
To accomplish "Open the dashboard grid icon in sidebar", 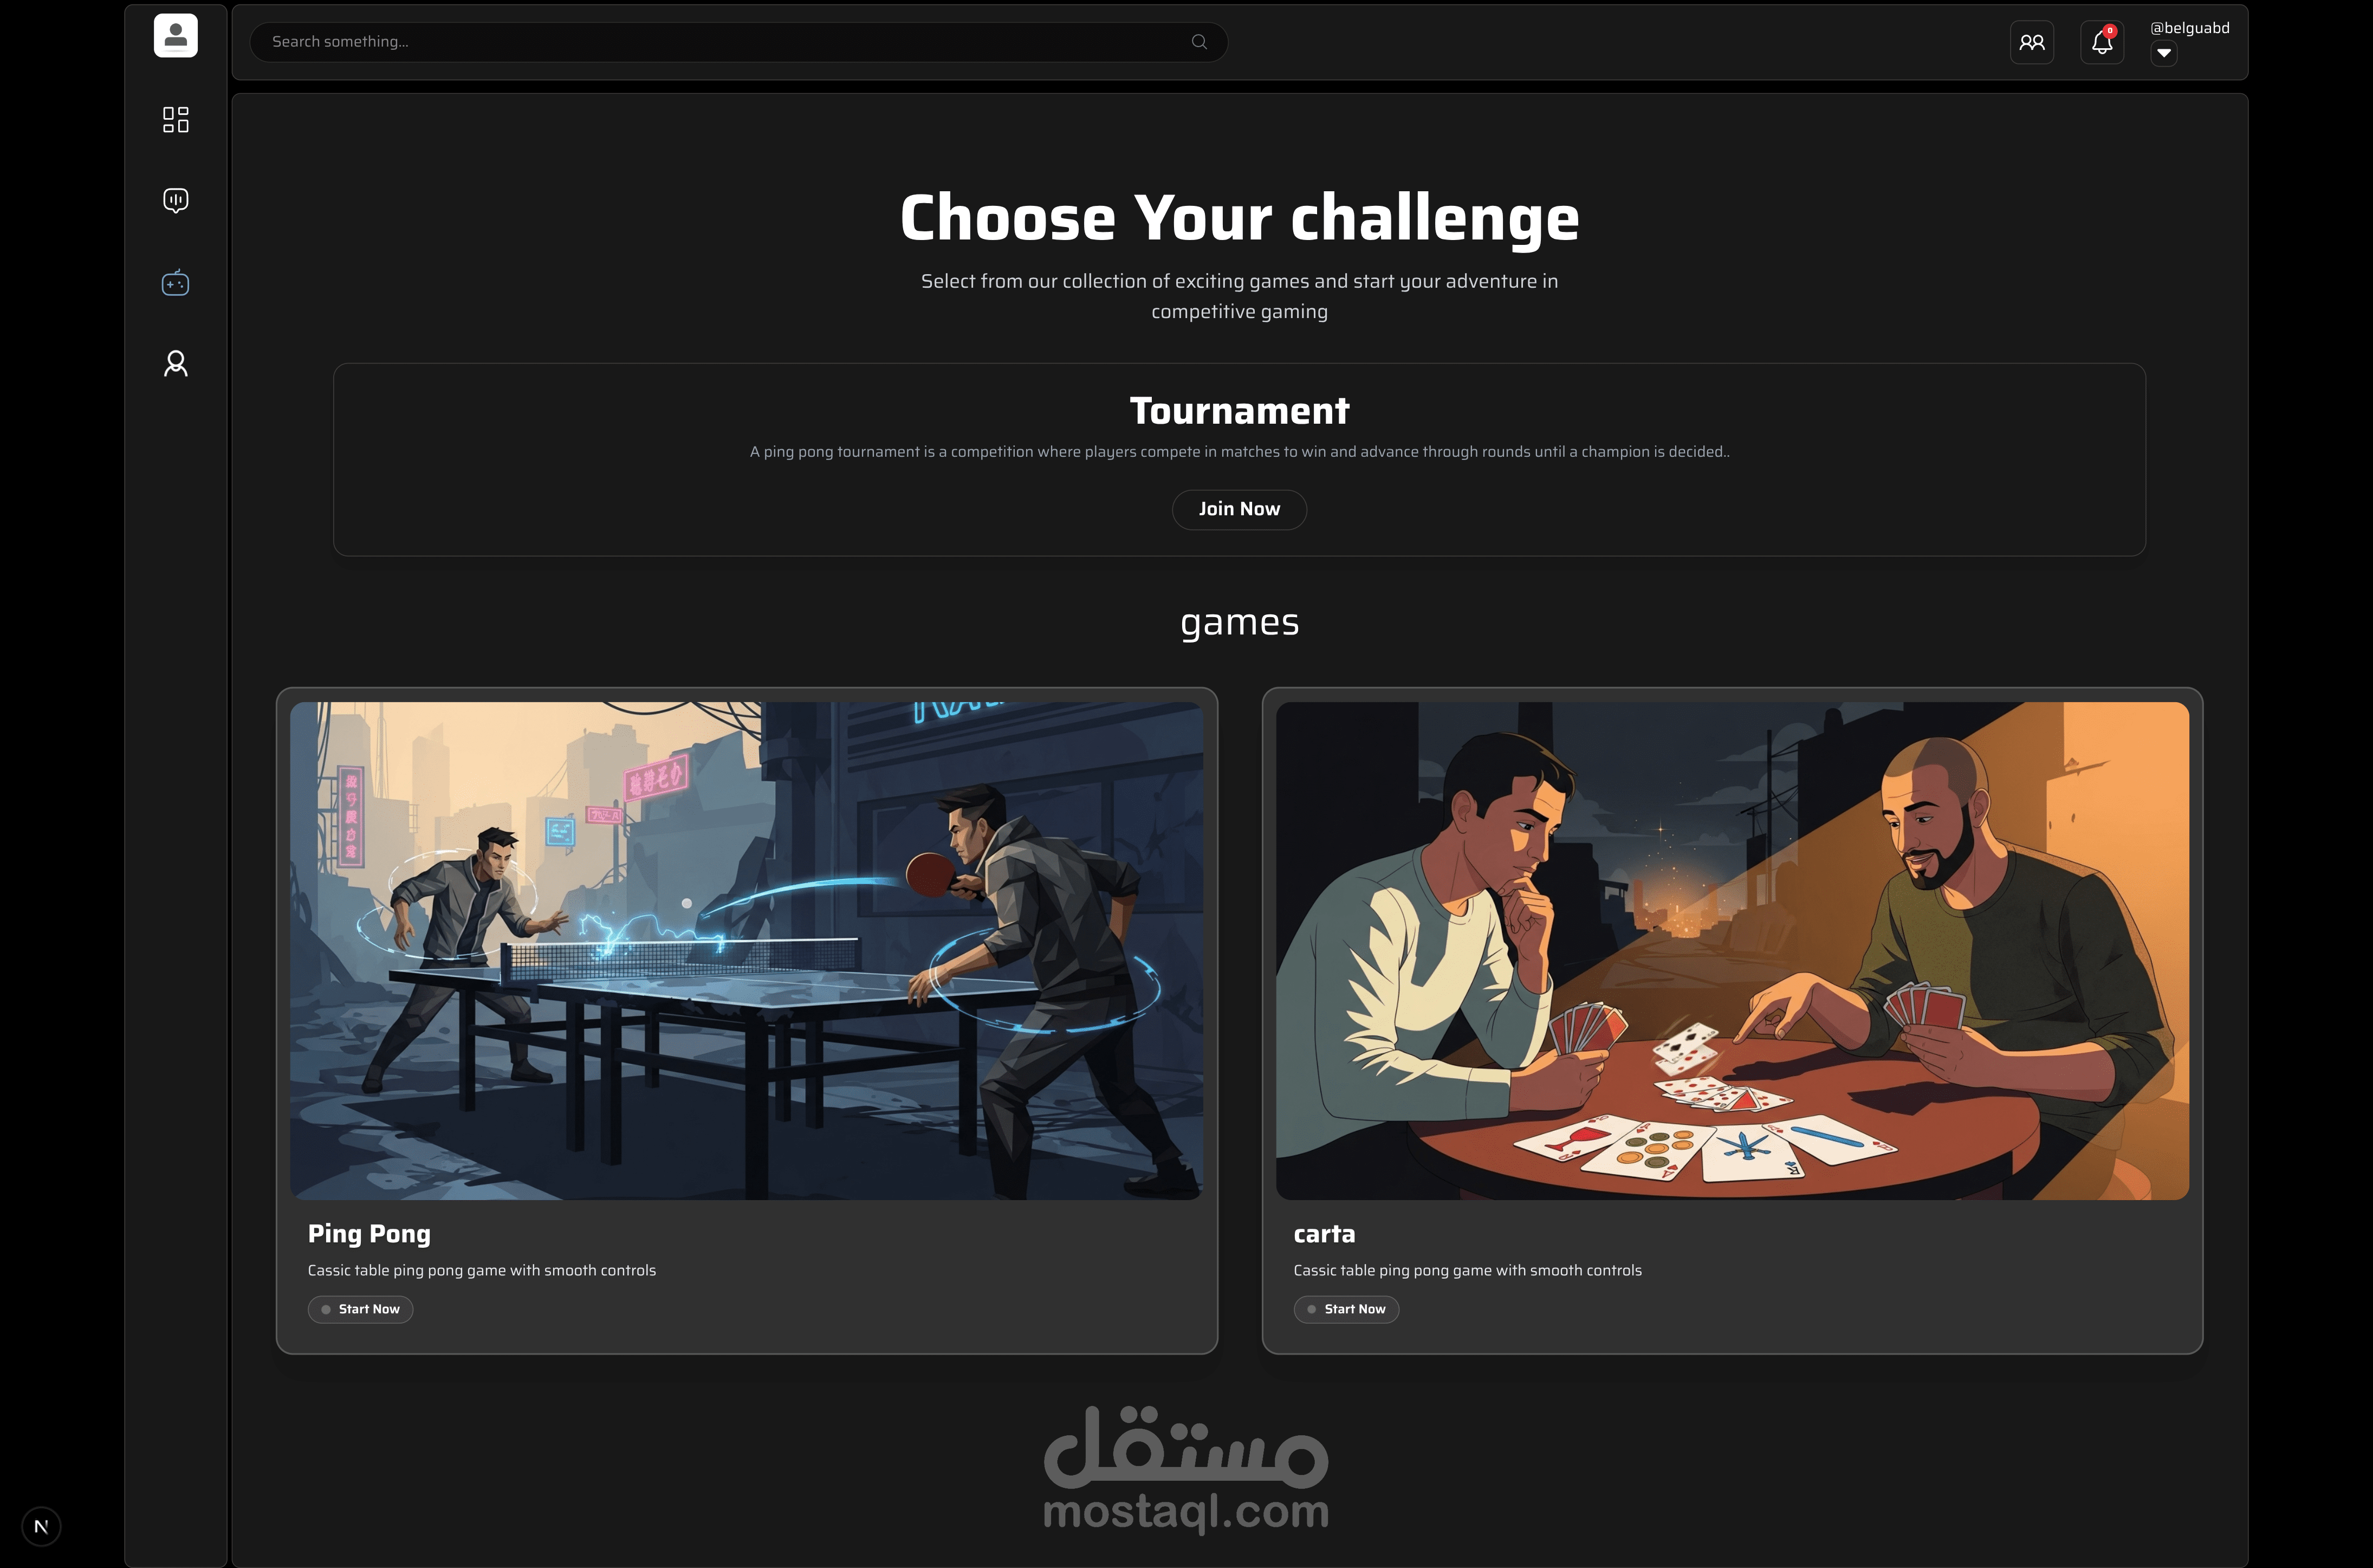I will (175, 120).
